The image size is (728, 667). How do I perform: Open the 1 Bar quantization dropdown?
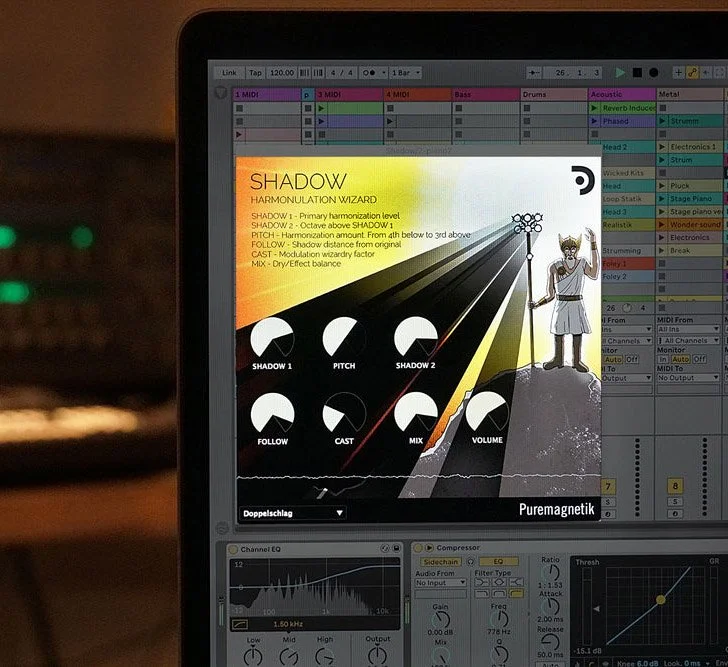pos(406,73)
